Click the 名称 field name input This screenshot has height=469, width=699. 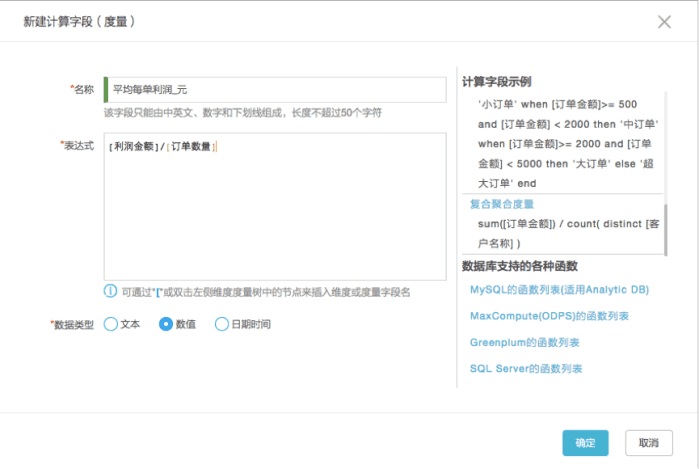pos(275,90)
